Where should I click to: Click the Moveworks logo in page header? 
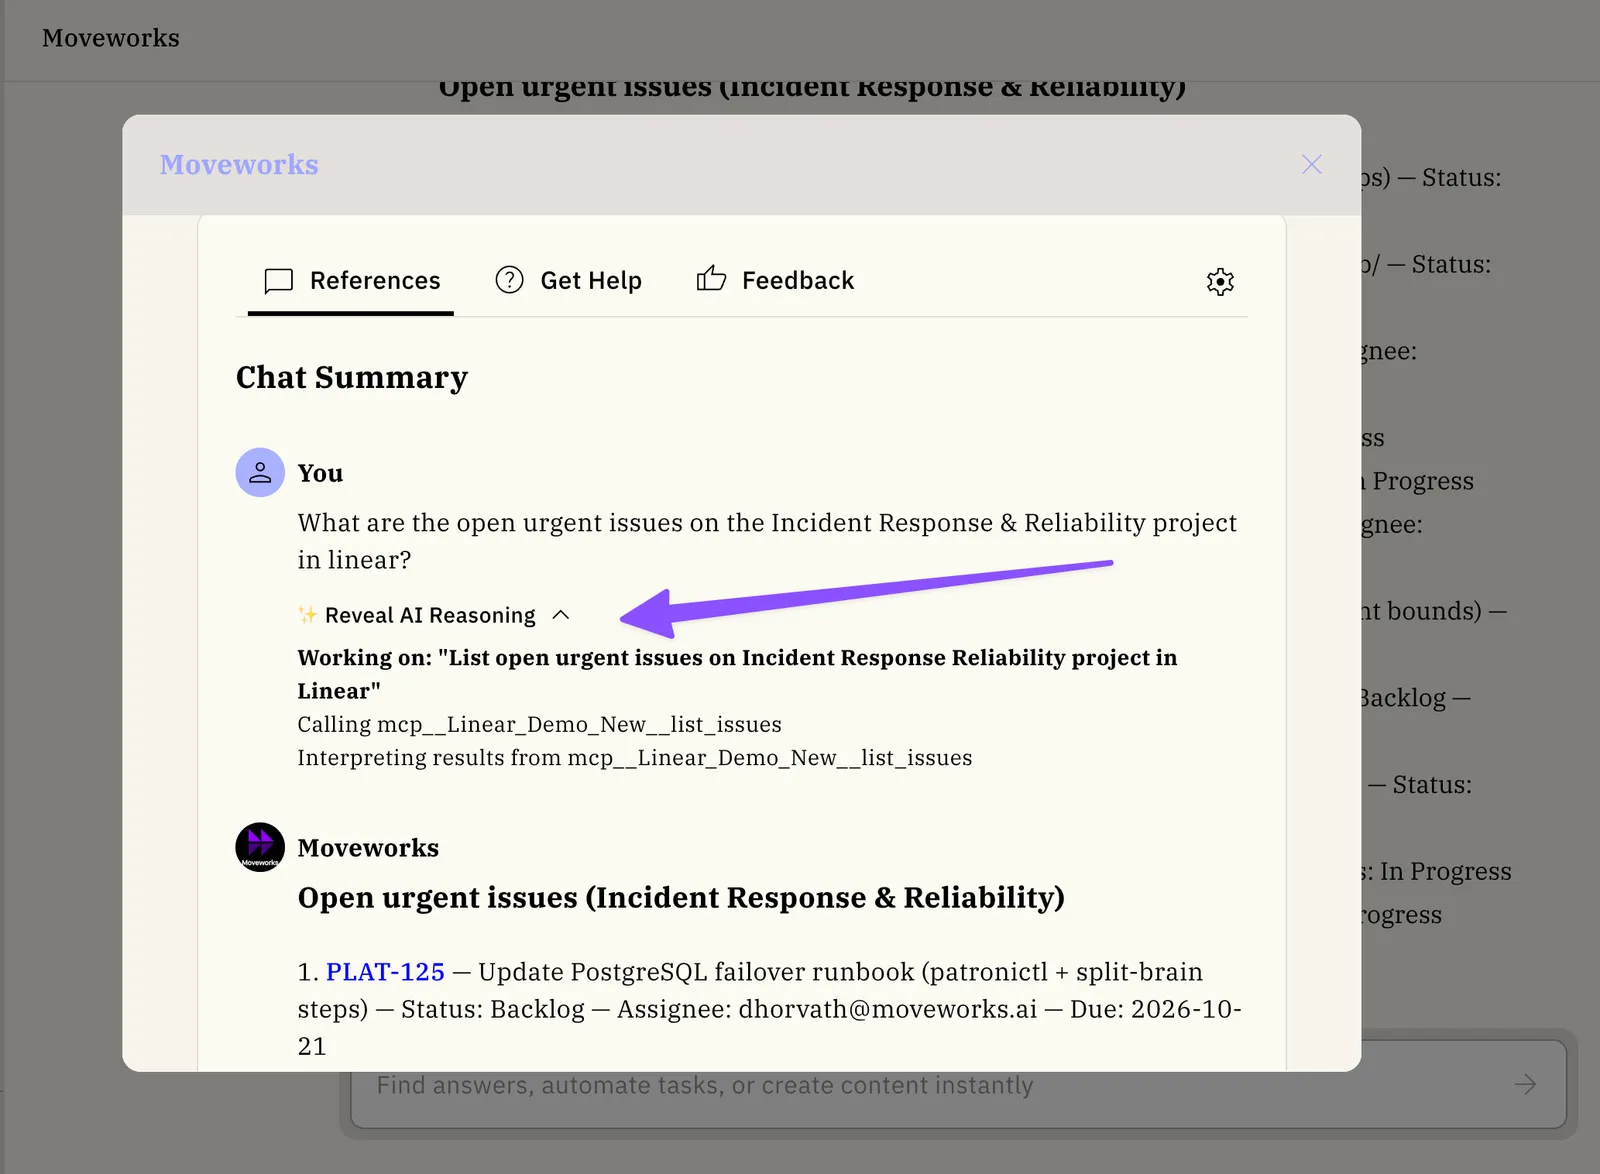(x=111, y=38)
